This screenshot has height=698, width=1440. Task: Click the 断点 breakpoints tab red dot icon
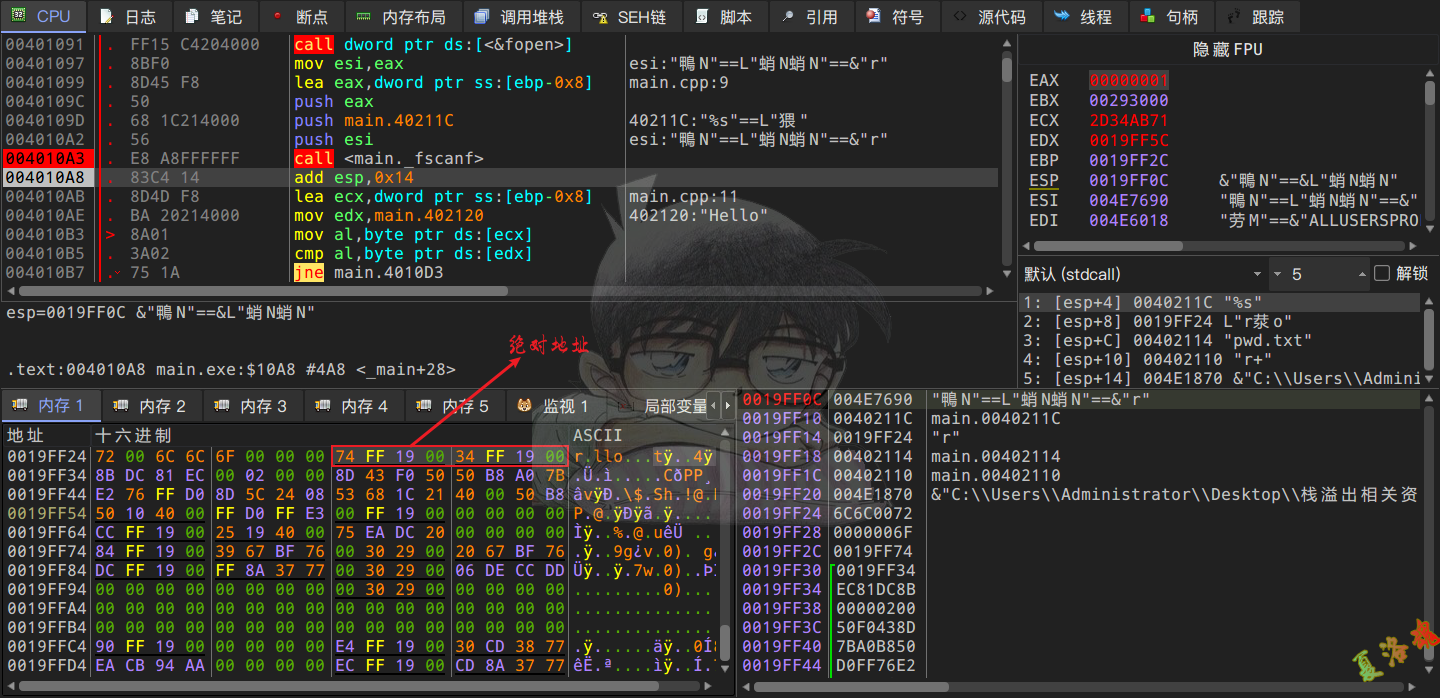(x=277, y=17)
